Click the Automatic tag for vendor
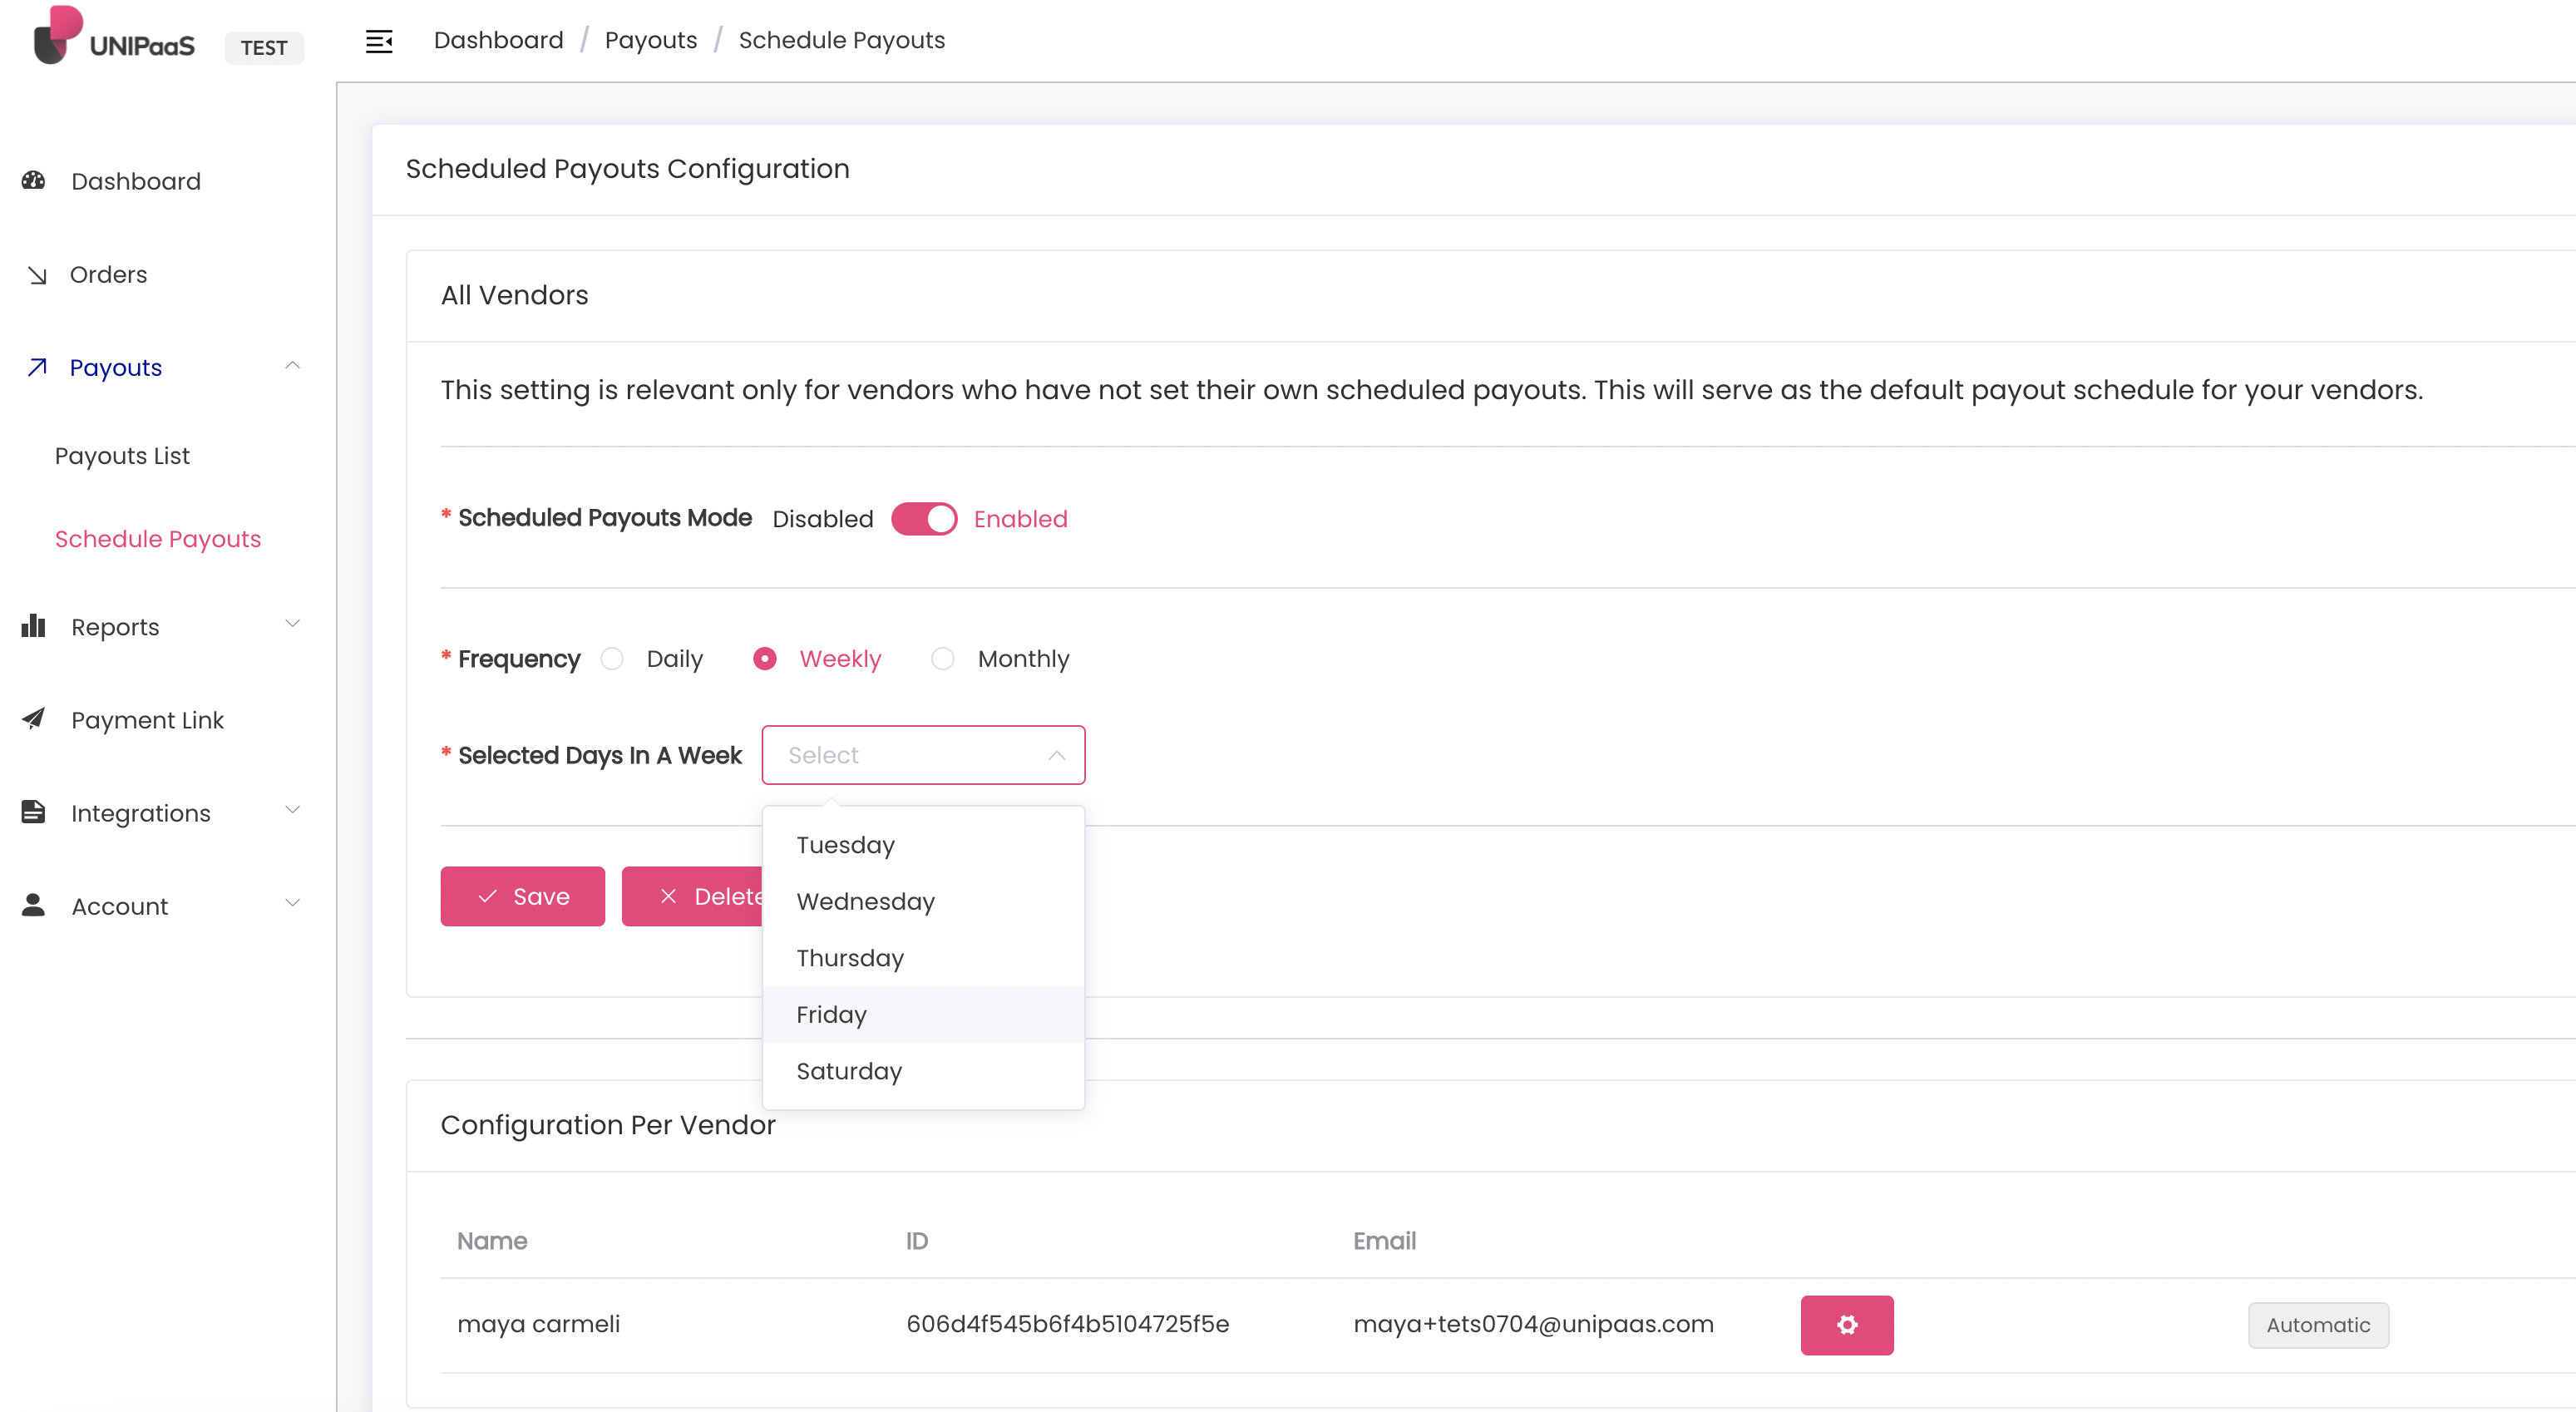The image size is (2576, 1412). pyautogui.click(x=2317, y=1324)
